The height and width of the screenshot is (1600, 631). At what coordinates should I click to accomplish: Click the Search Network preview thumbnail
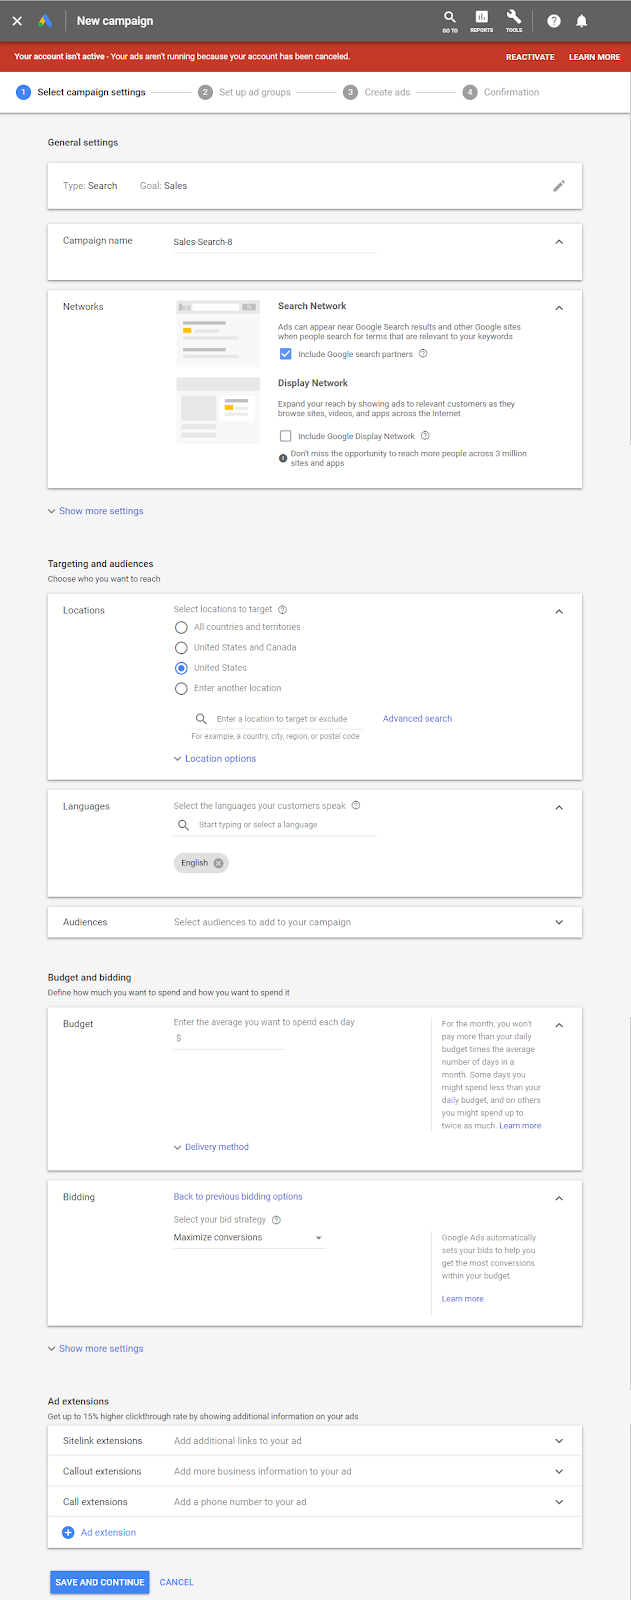pos(218,333)
